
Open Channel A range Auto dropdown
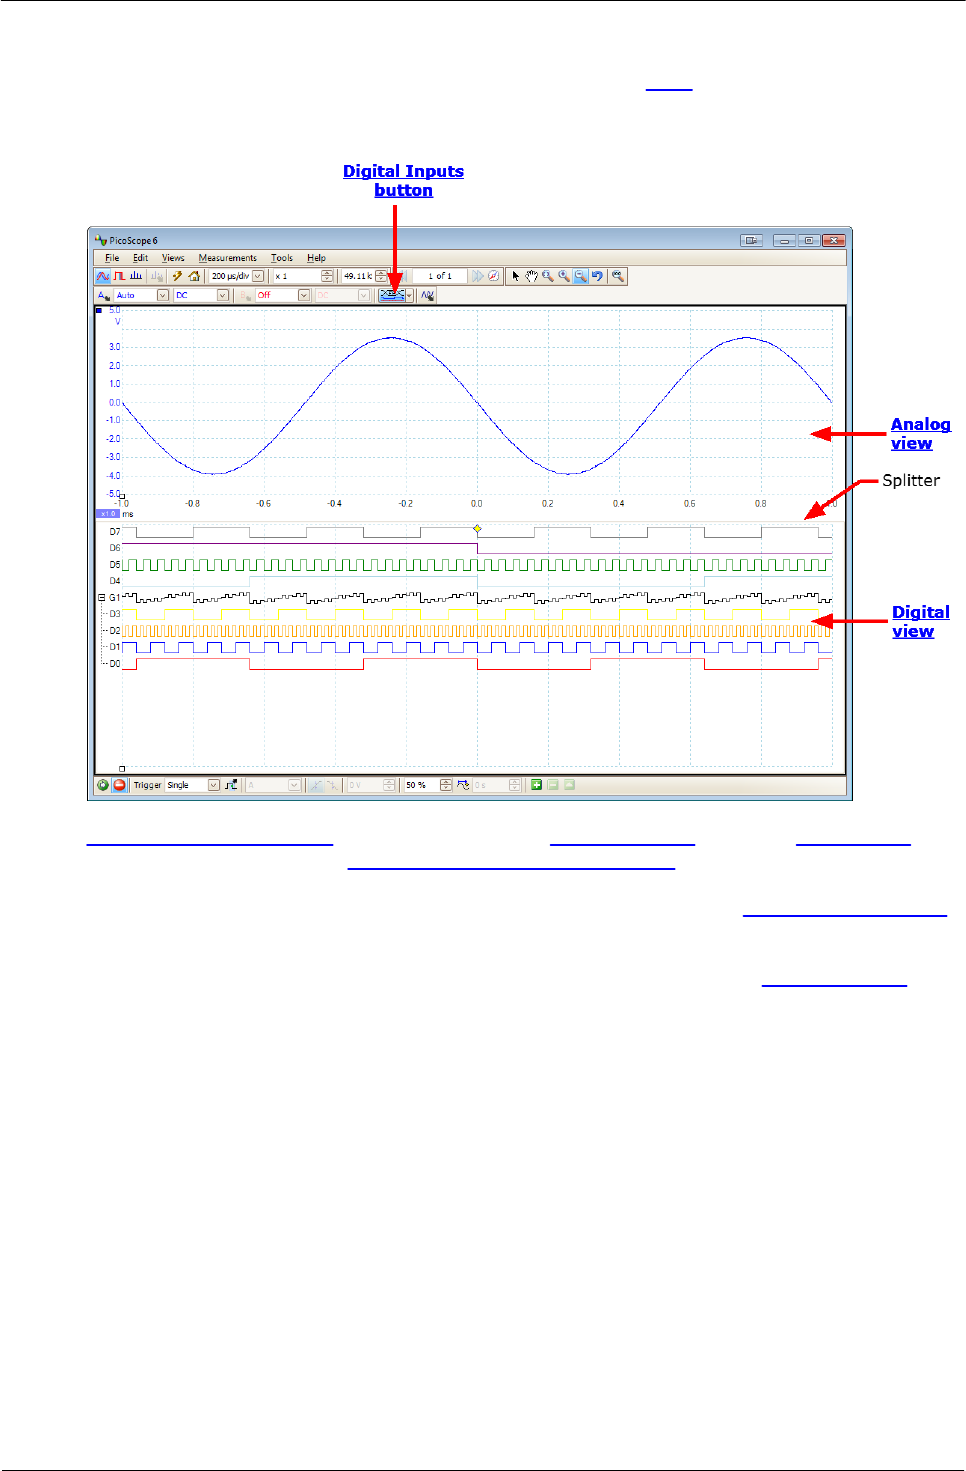[162, 295]
